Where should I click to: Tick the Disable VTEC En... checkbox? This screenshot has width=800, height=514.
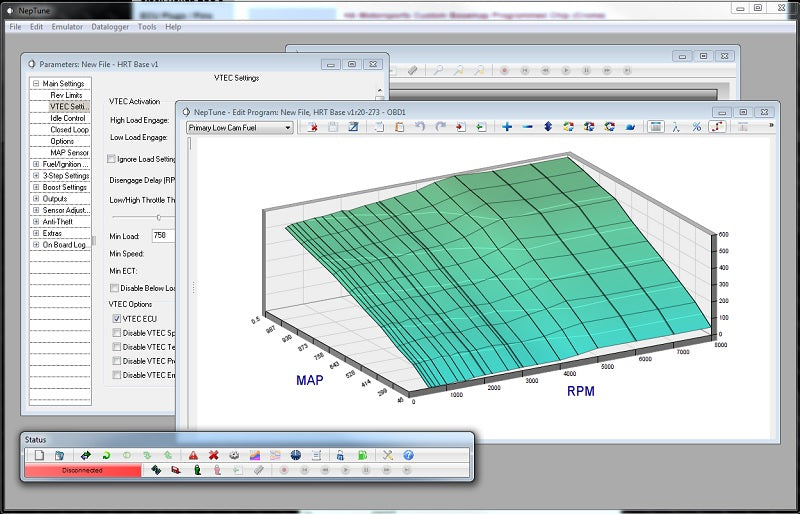[x=116, y=375]
